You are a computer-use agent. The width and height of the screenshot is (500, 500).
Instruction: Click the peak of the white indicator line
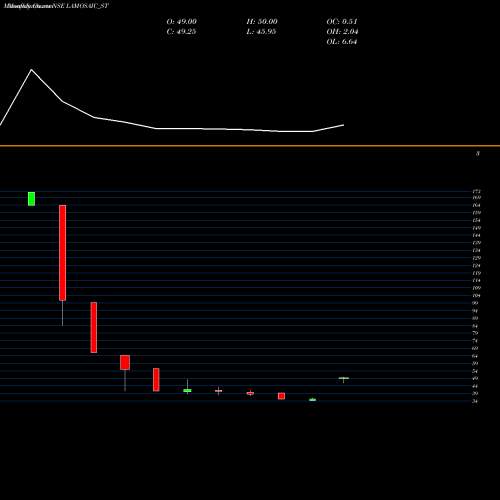click(32, 70)
